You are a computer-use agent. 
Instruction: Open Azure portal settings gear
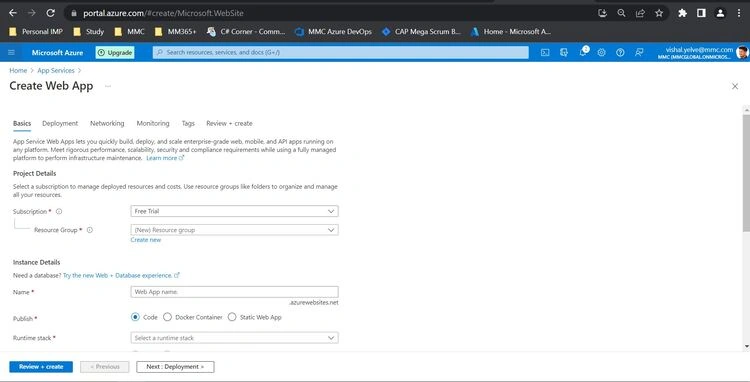pos(601,53)
